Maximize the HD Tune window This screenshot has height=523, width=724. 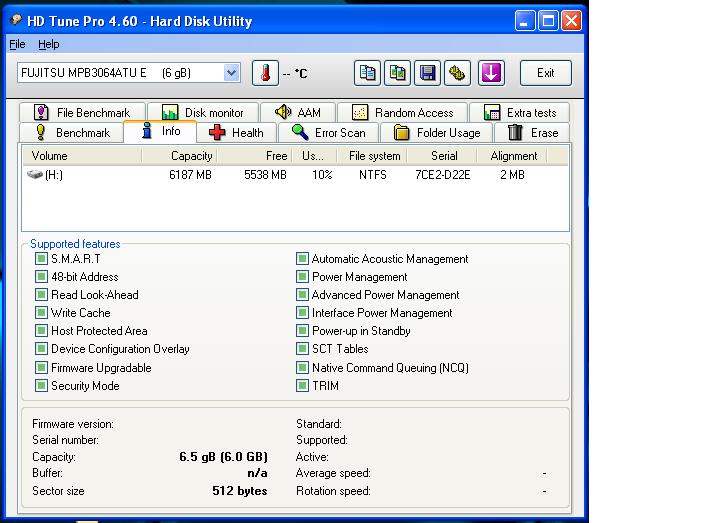point(548,21)
